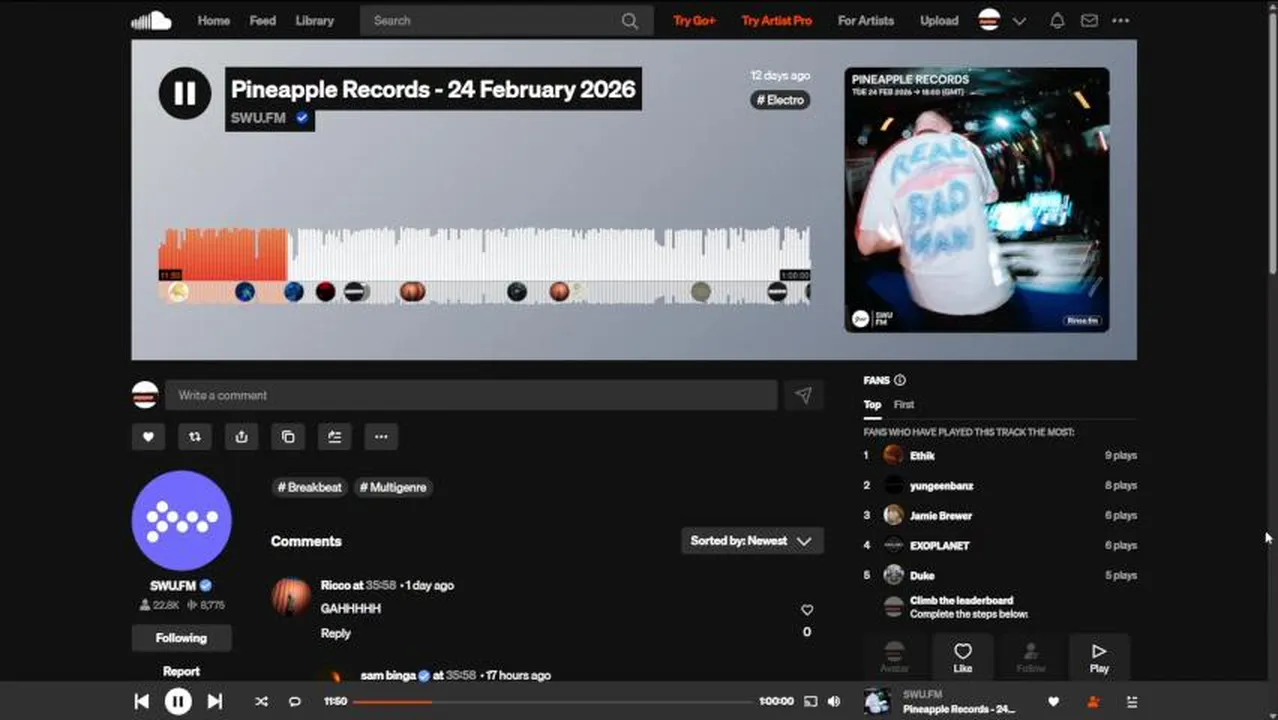Open Upload in the header
Viewport: 1278px width, 720px height.
(939, 21)
